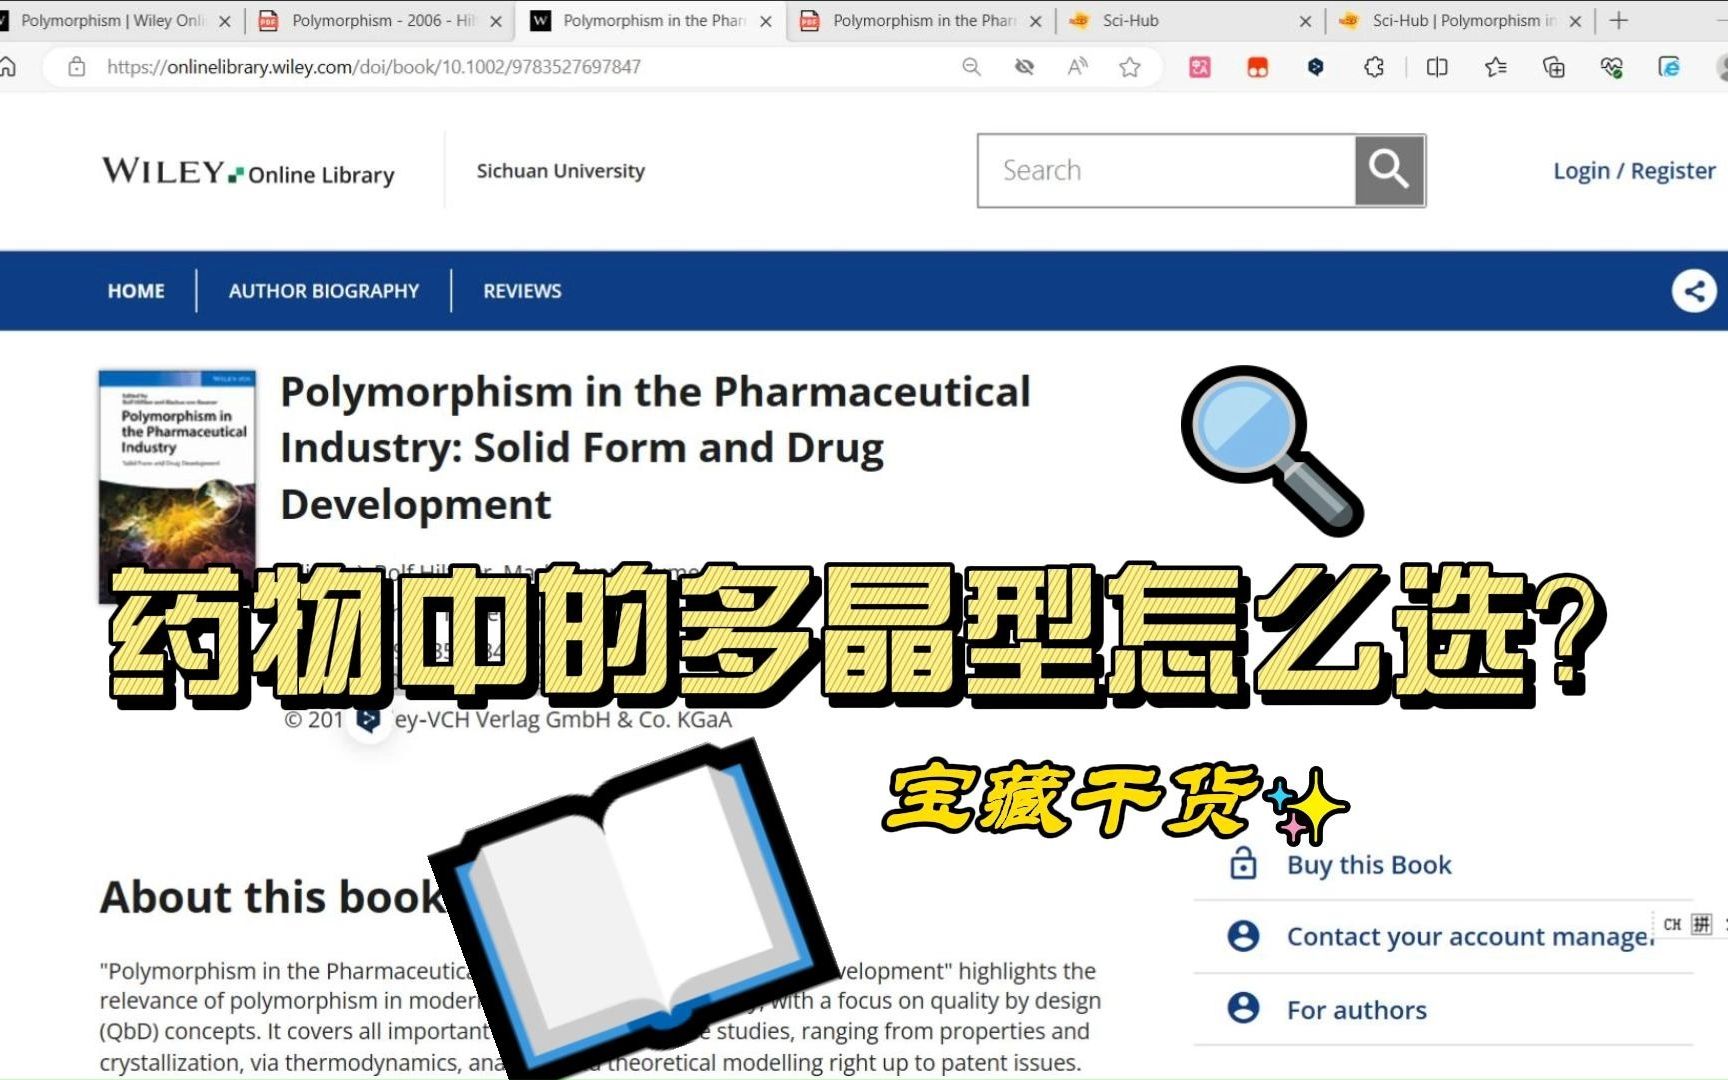Close the Sci-Hub tab
Image resolution: width=1728 pixels, height=1080 pixels.
pyautogui.click(x=1305, y=21)
